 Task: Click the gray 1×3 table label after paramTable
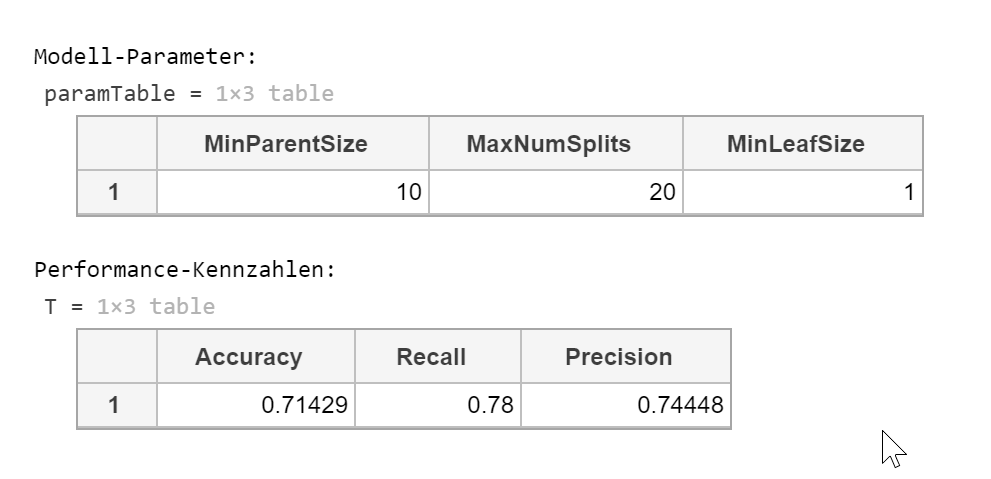[275, 94]
